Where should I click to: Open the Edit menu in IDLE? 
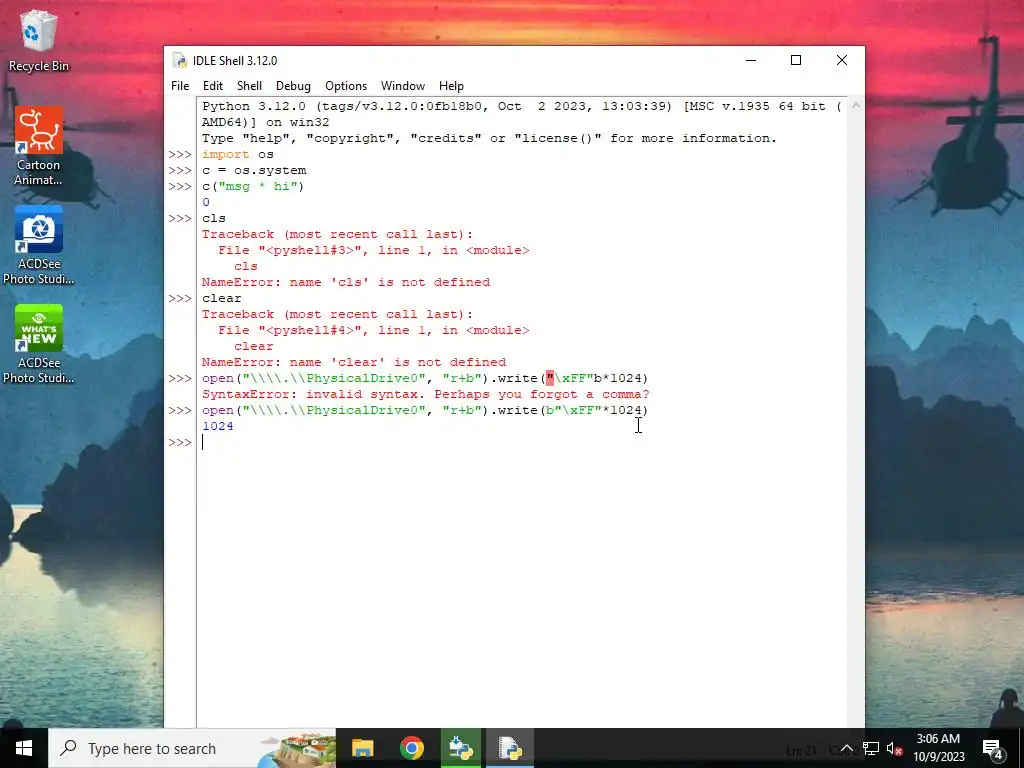click(x=213, y=86)
